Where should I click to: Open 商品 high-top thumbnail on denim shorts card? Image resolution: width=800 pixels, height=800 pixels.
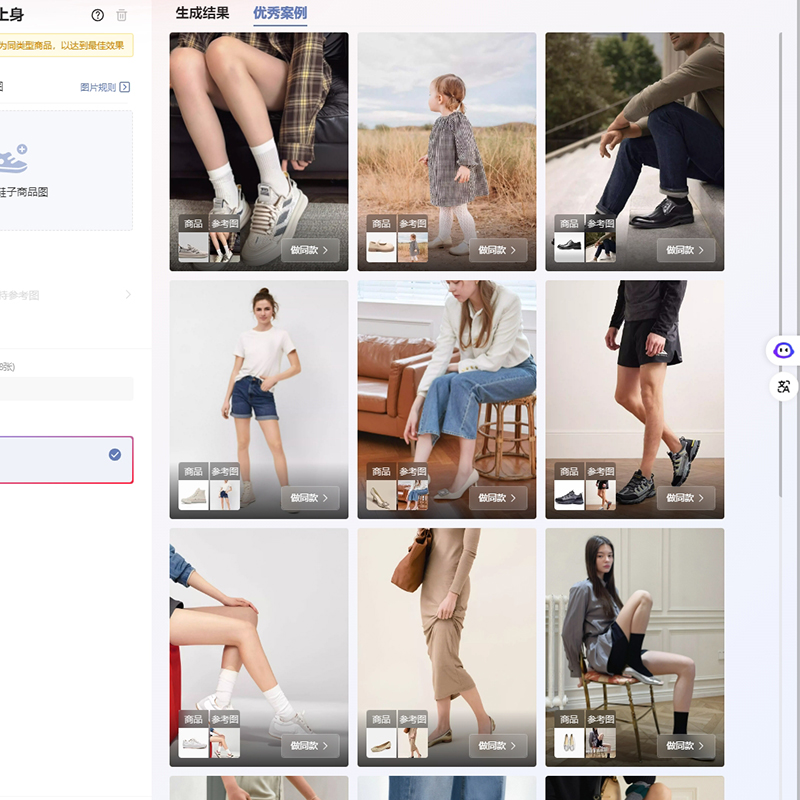(193, 495)
